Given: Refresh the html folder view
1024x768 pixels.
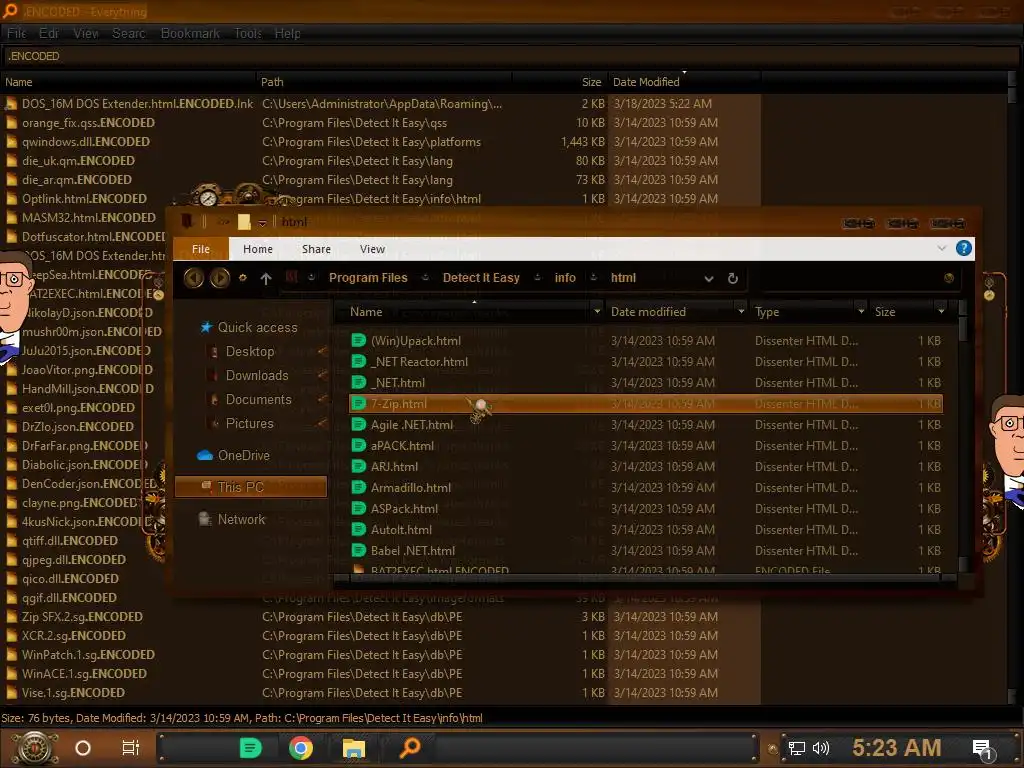Looking at the screenshot, I should [733, 278].
